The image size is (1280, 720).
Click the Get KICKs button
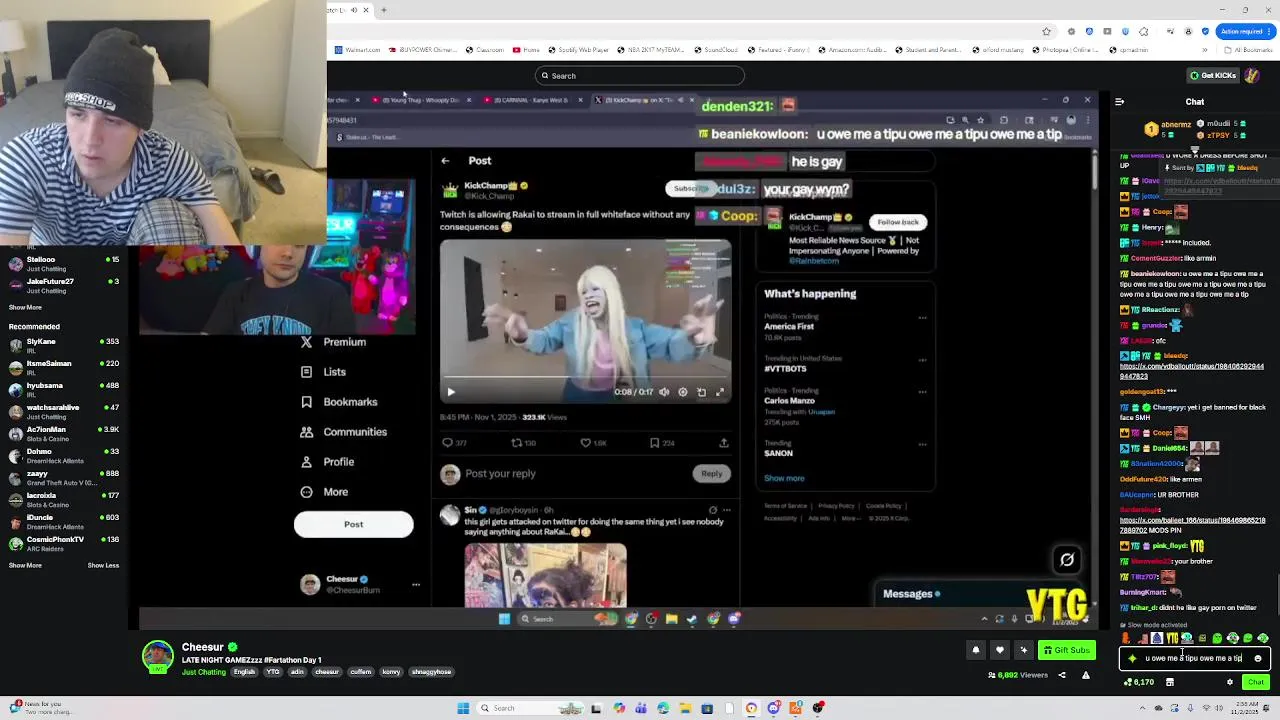pyautogui.click(x=1213, y=75)
